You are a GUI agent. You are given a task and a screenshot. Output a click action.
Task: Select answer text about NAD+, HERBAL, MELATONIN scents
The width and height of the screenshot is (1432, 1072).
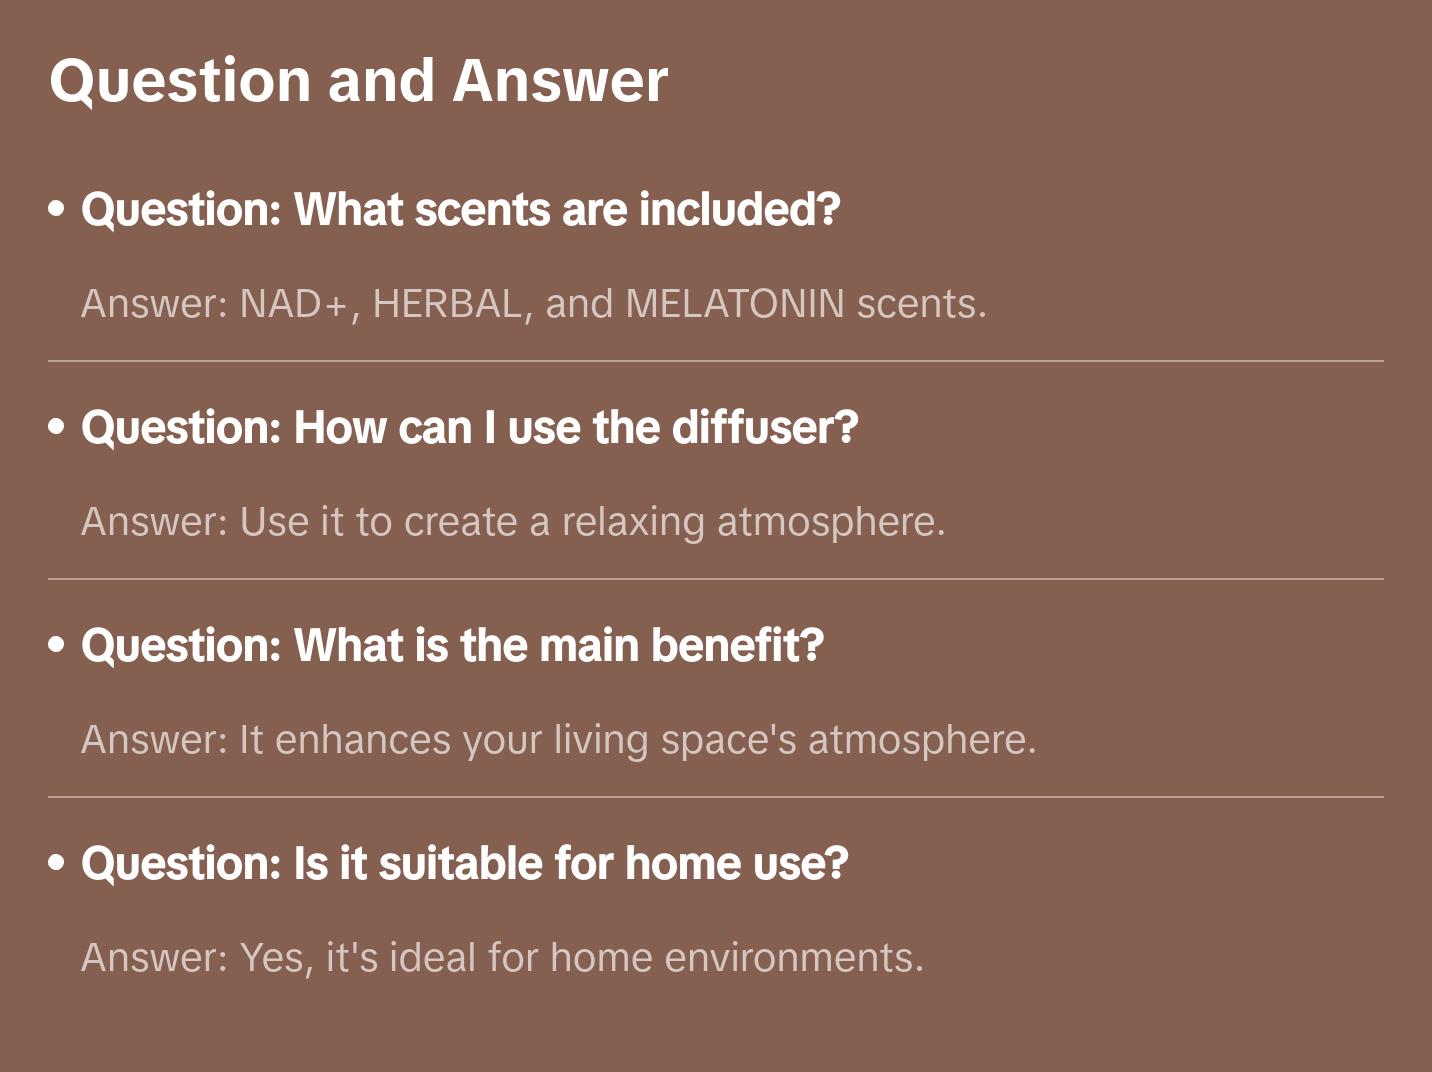coord(534,304)
